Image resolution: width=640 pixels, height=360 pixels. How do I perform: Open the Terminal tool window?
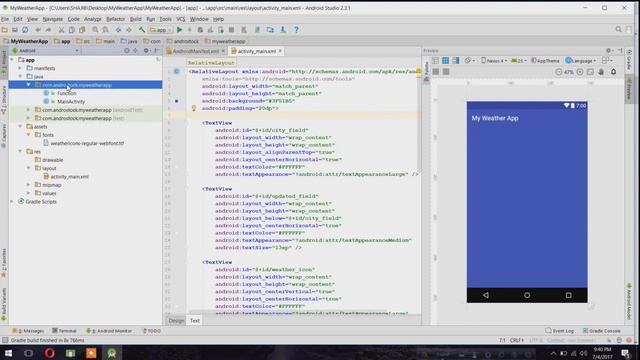64,331
